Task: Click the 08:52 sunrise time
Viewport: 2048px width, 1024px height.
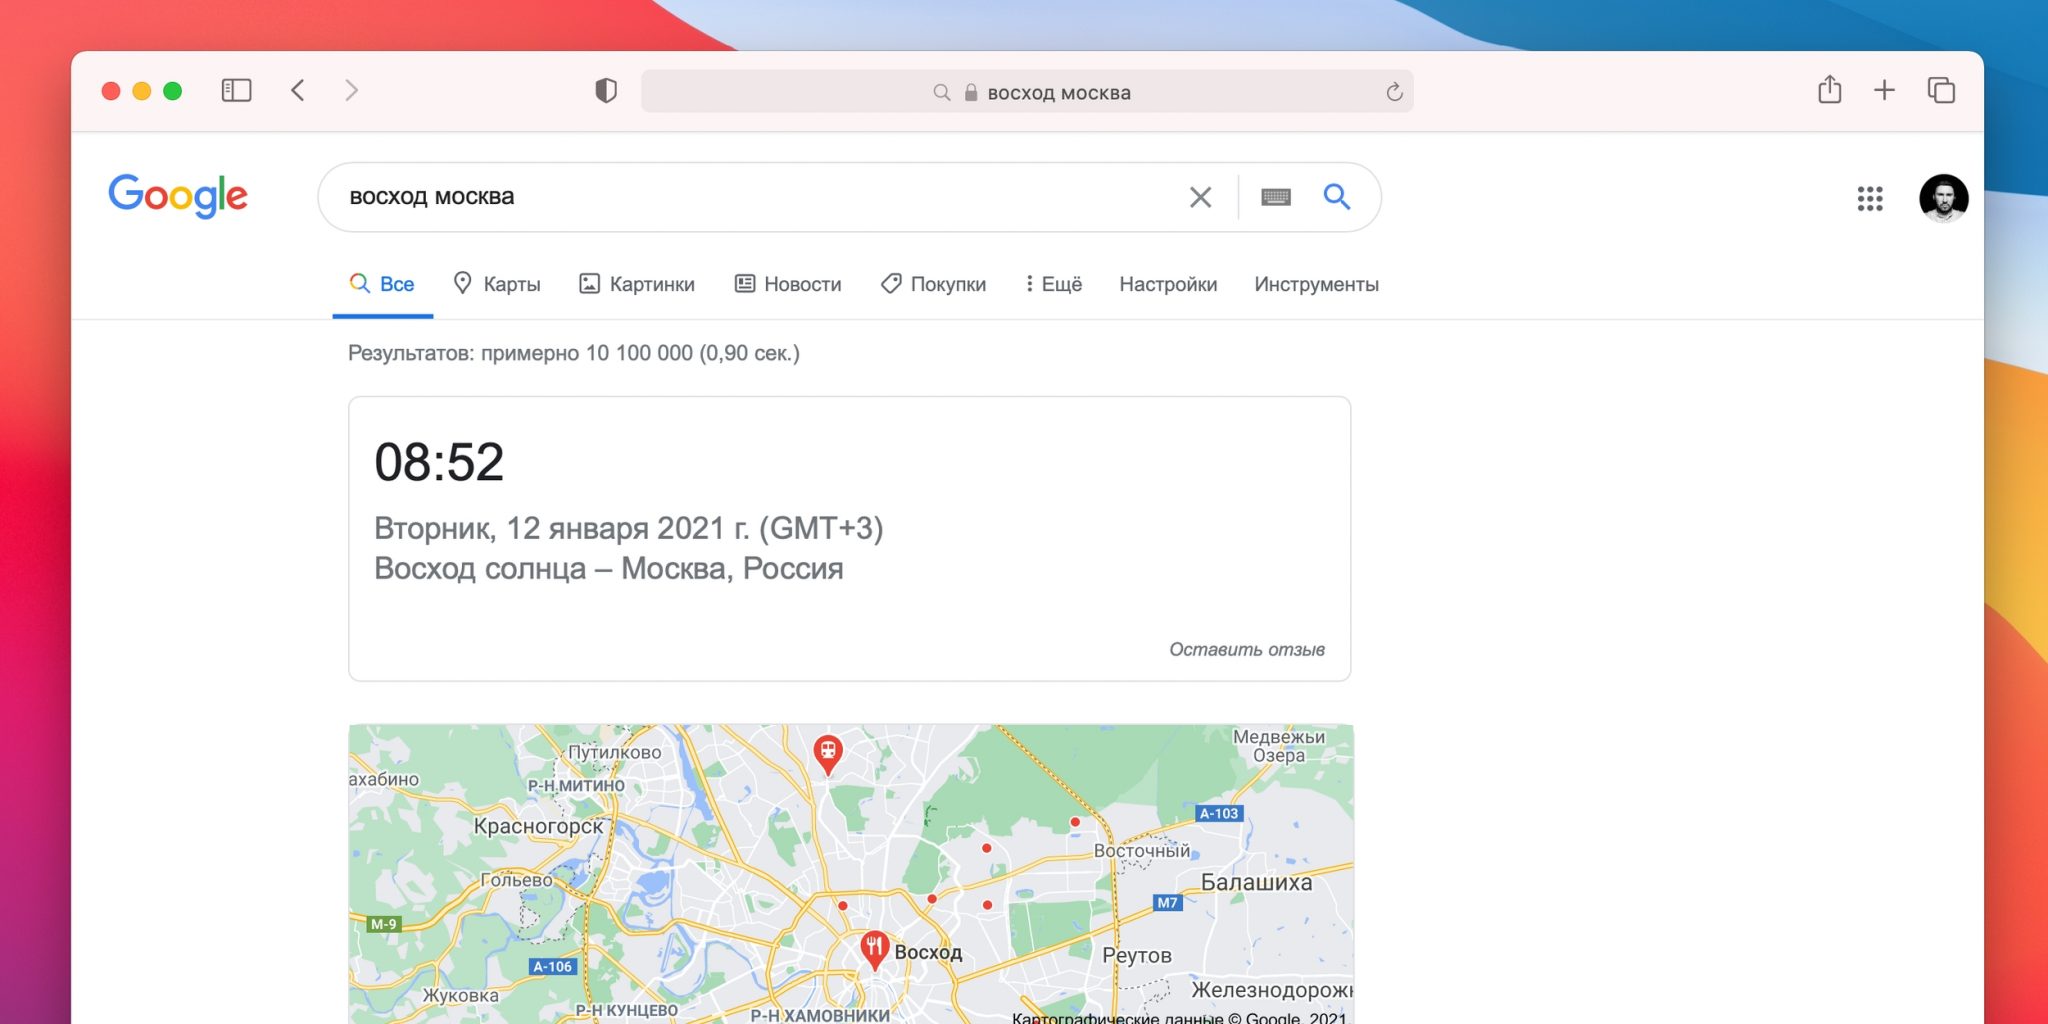Action: [x=439, y=462]
